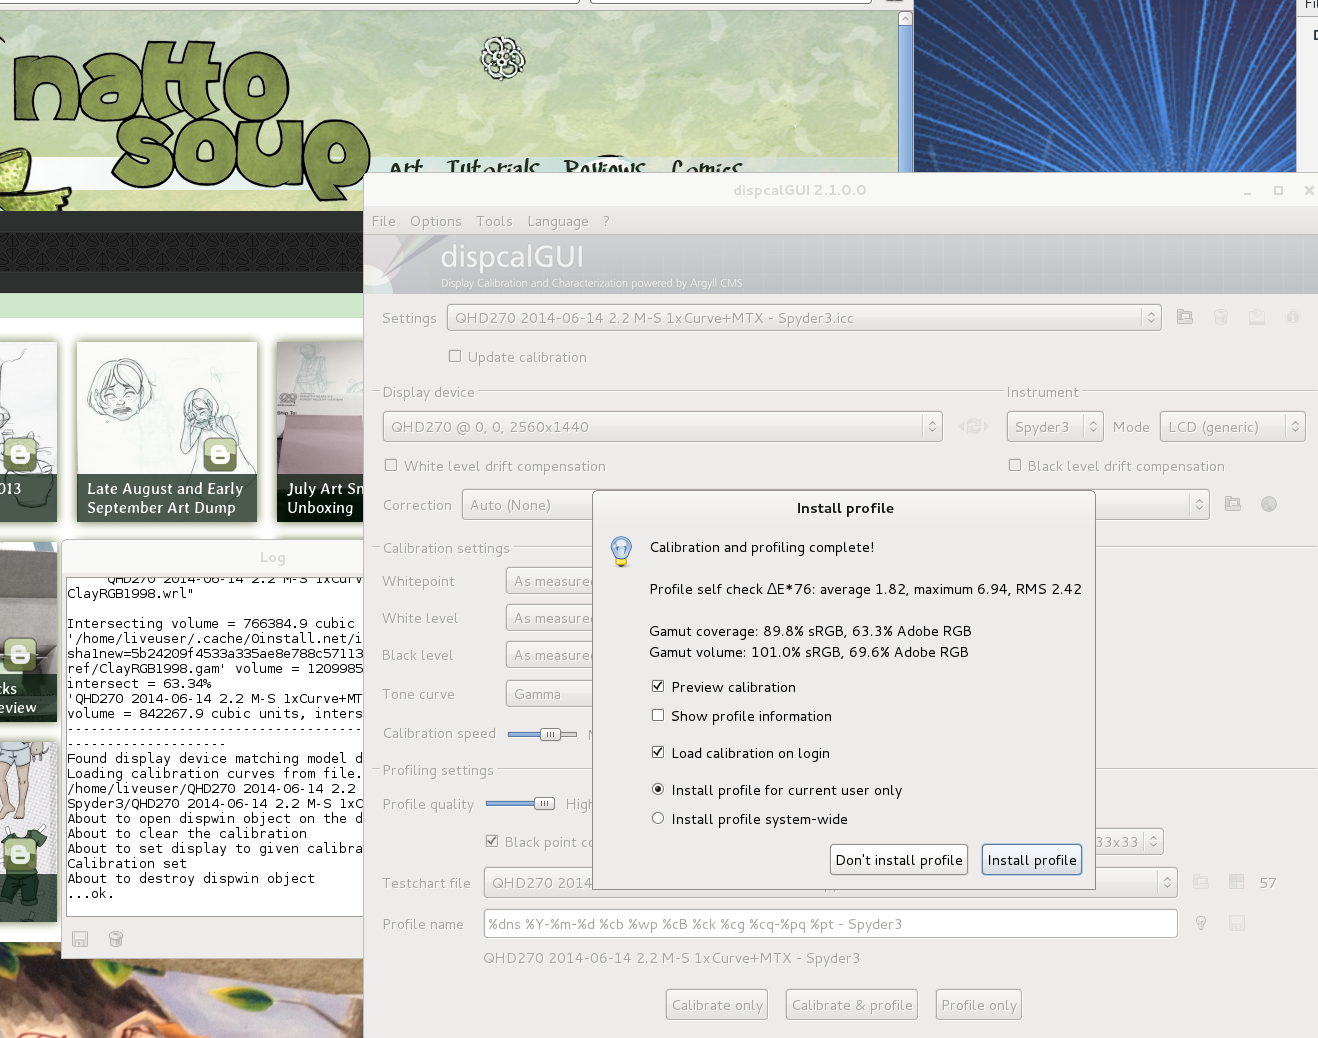Click Don't install profile
The height and width of the screenshot is (1038, 1318).
pyautogui.click(x=899, y=860)
